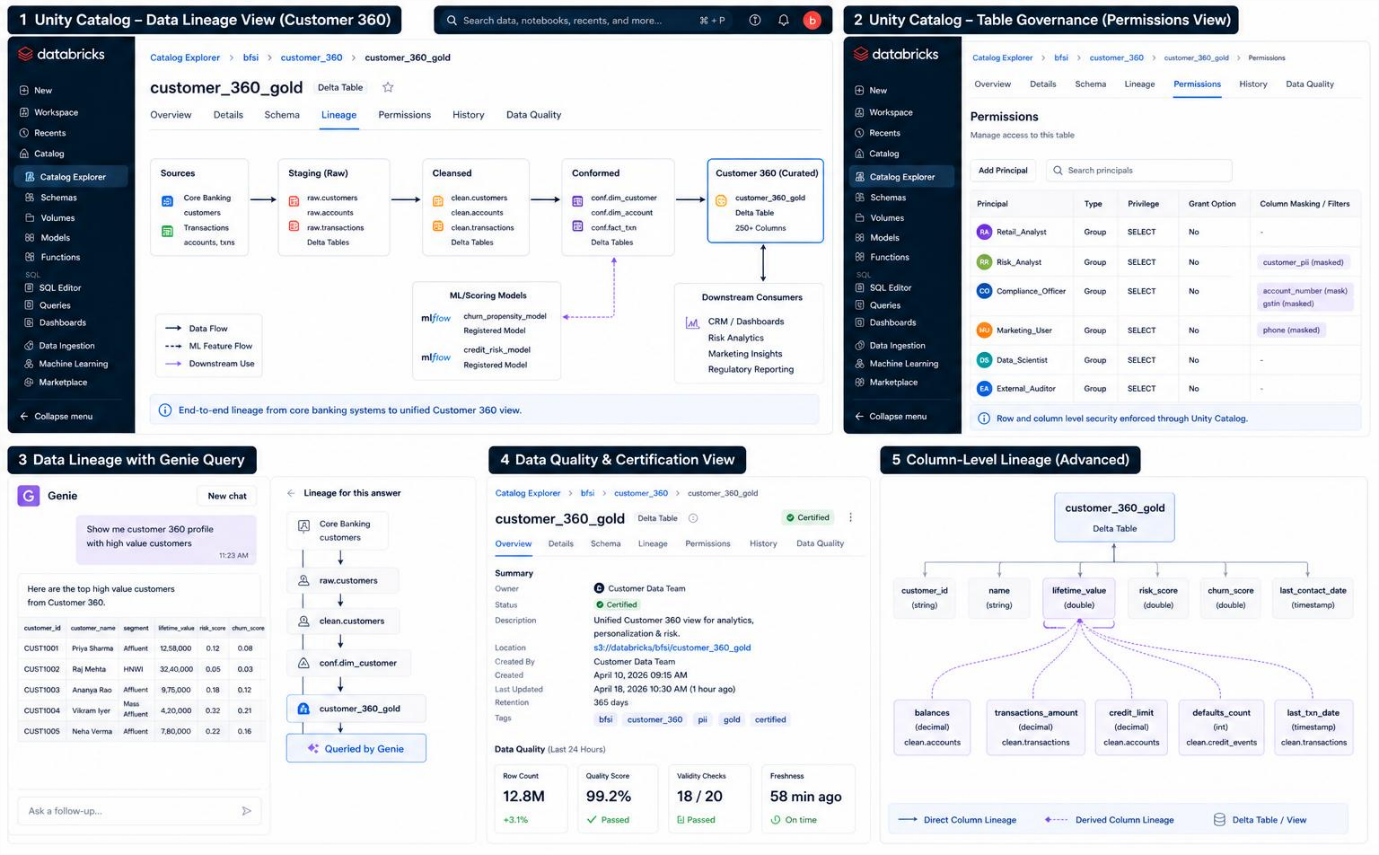This screenshot has width=1379, height=855.
Task: Click the purple Genie 'G' icon
Action: pyautogui.click(x=29, y=495)
